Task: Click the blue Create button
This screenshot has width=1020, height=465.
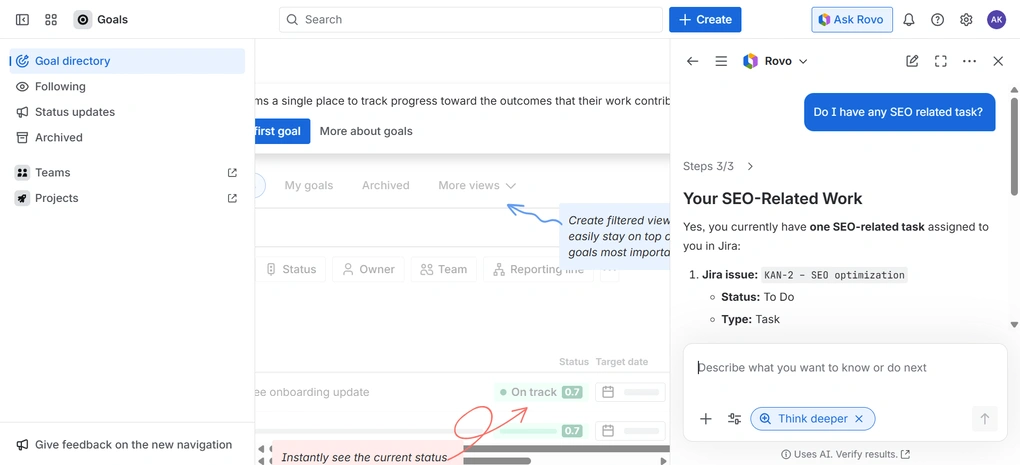Action: [705, 19]
